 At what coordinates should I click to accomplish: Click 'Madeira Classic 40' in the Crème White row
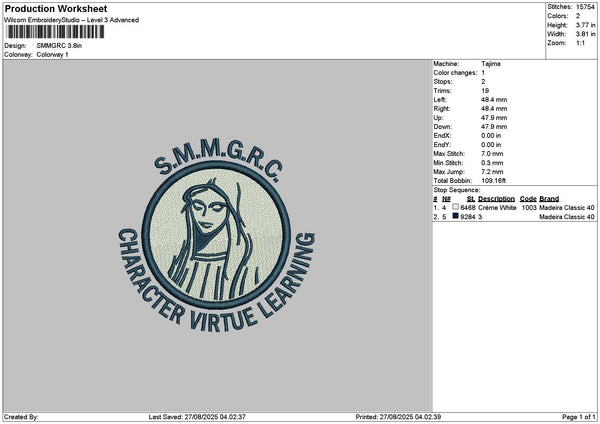click(567, 208)
